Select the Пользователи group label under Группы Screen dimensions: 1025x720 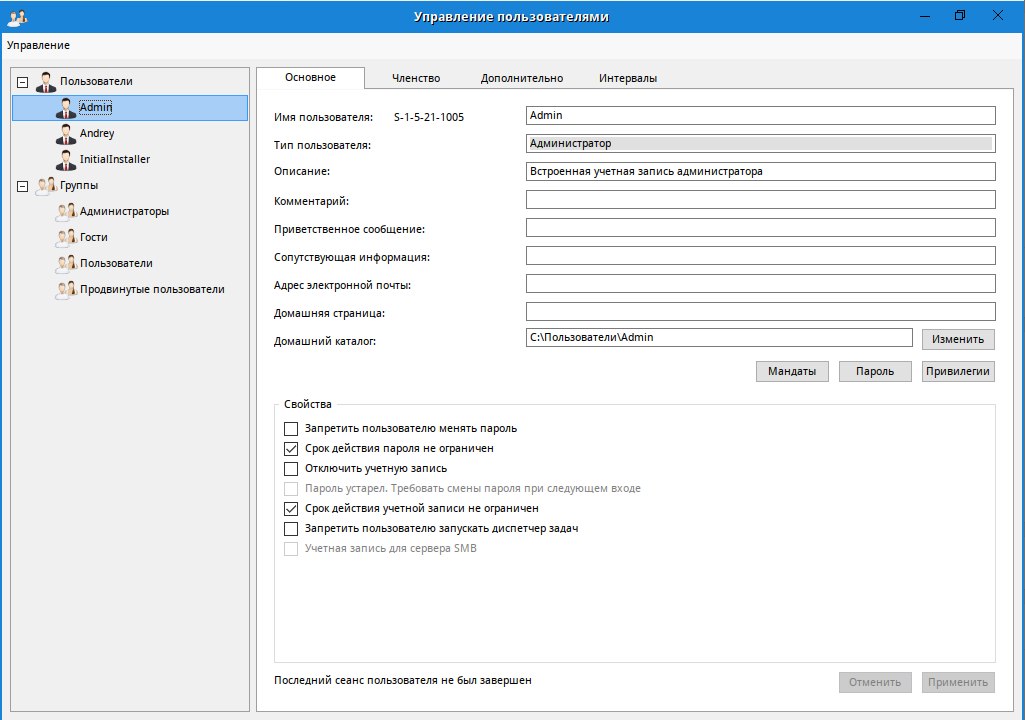pyautogui.click(x=116, y=264)
